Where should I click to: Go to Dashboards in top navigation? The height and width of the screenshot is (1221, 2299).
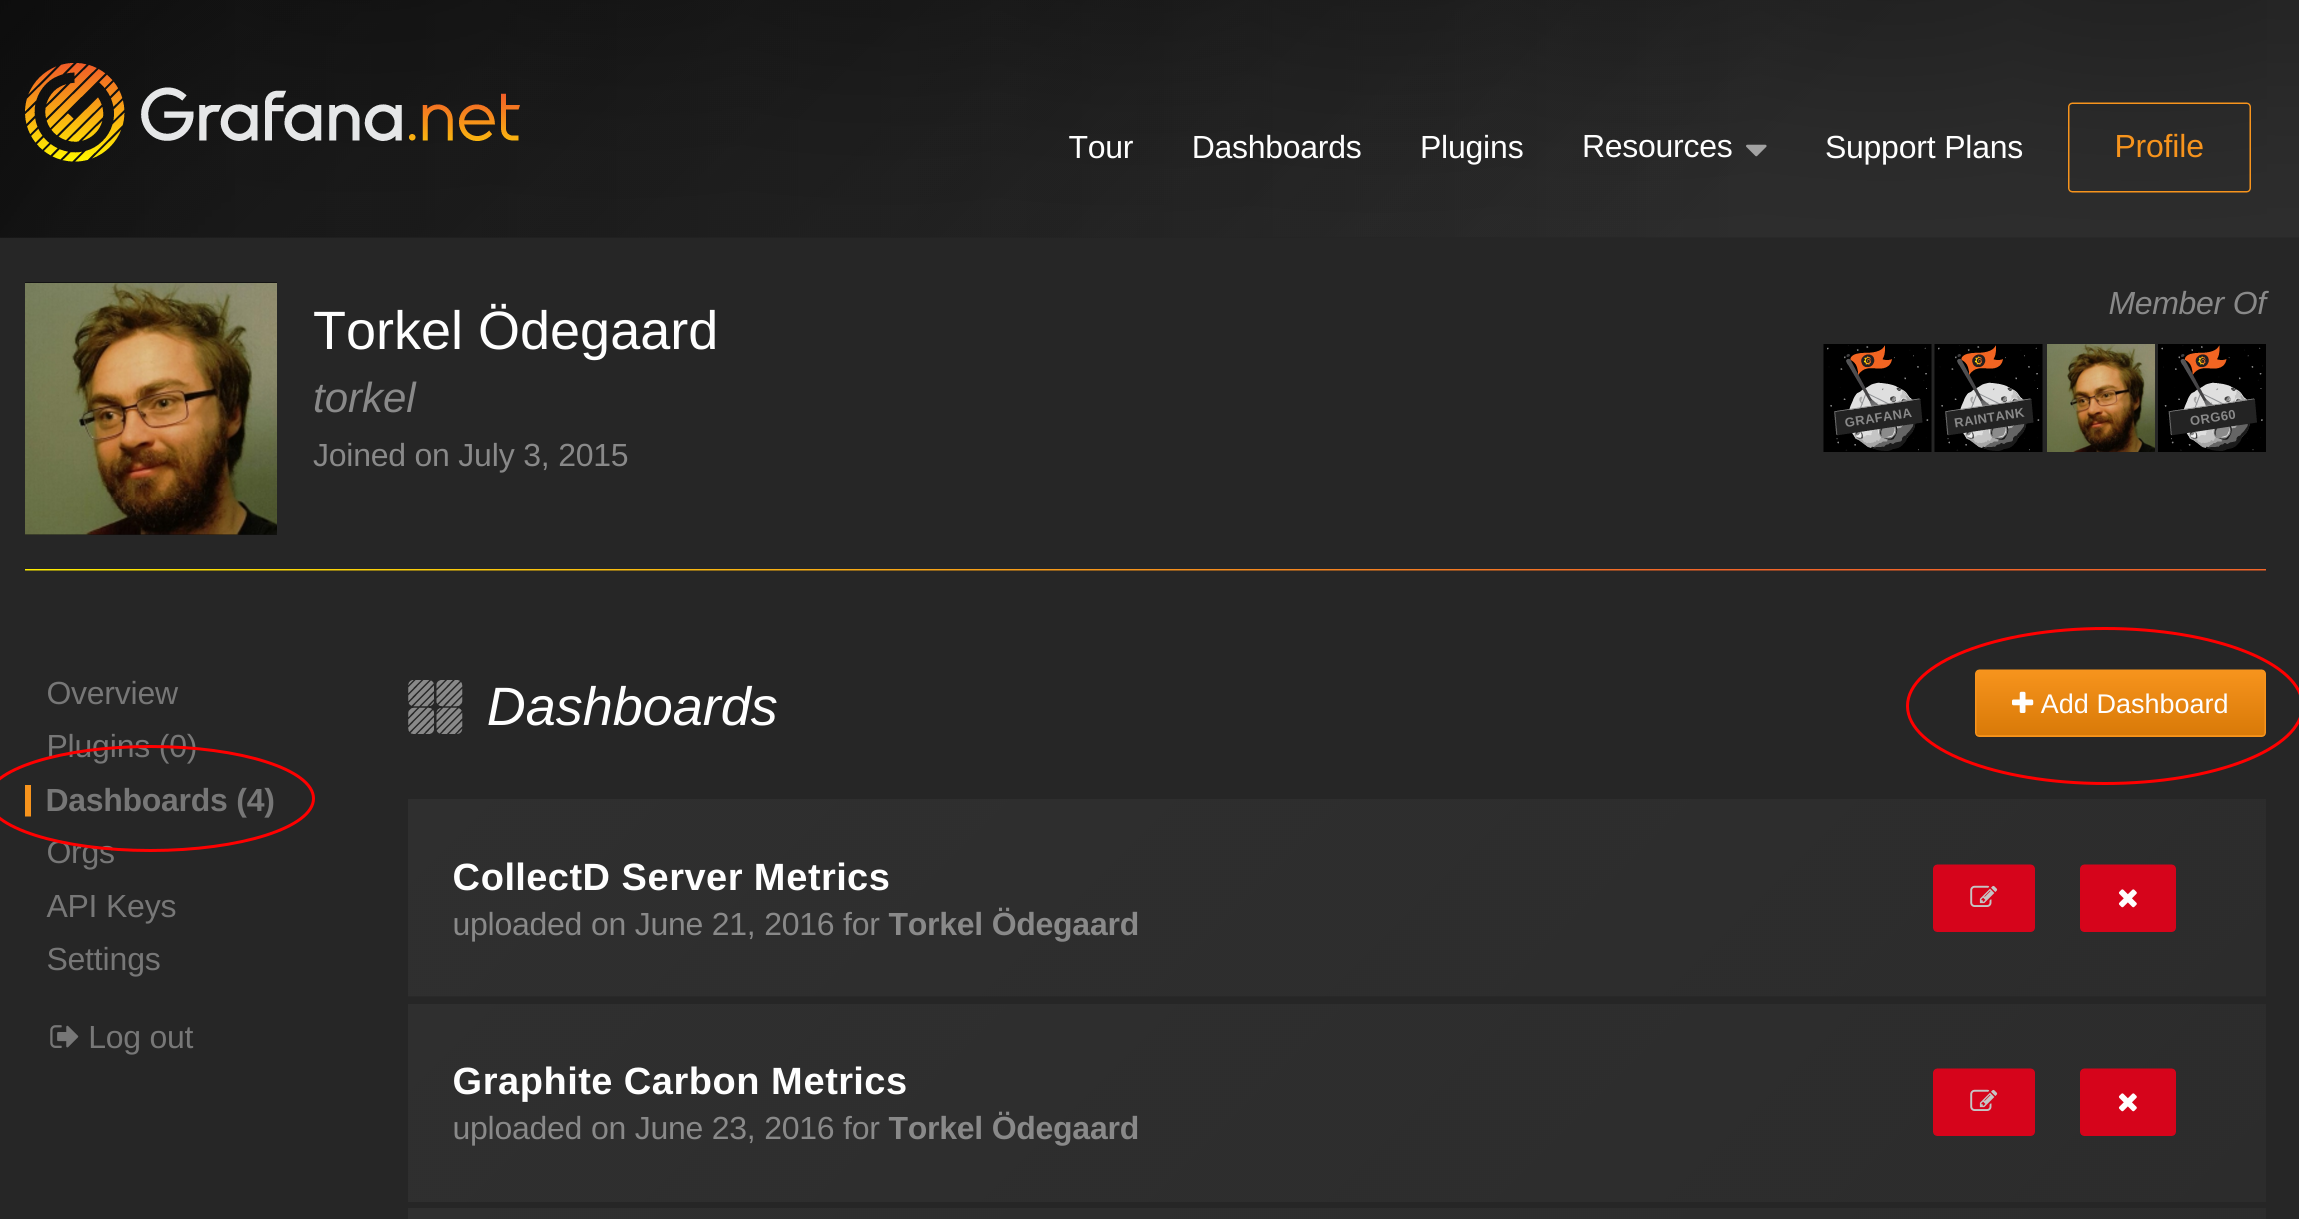click(x=1276, y=147)
